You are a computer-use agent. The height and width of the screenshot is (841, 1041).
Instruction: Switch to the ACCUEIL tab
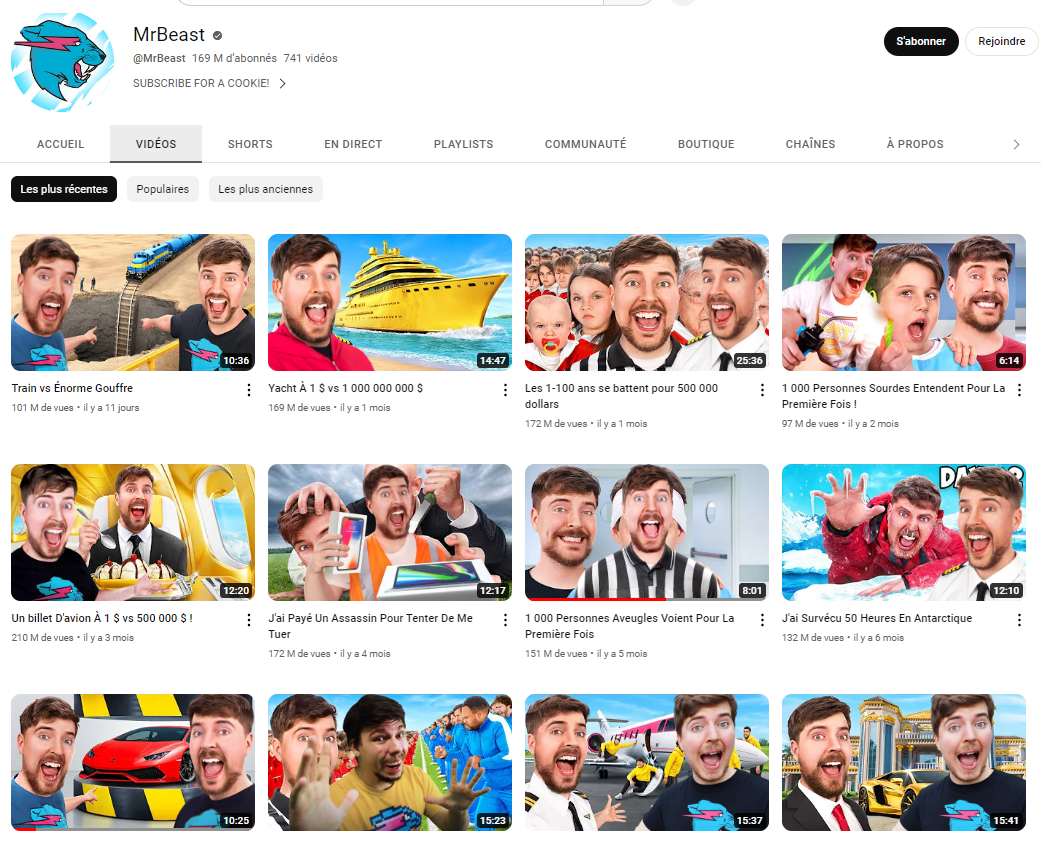click(60, 144)
